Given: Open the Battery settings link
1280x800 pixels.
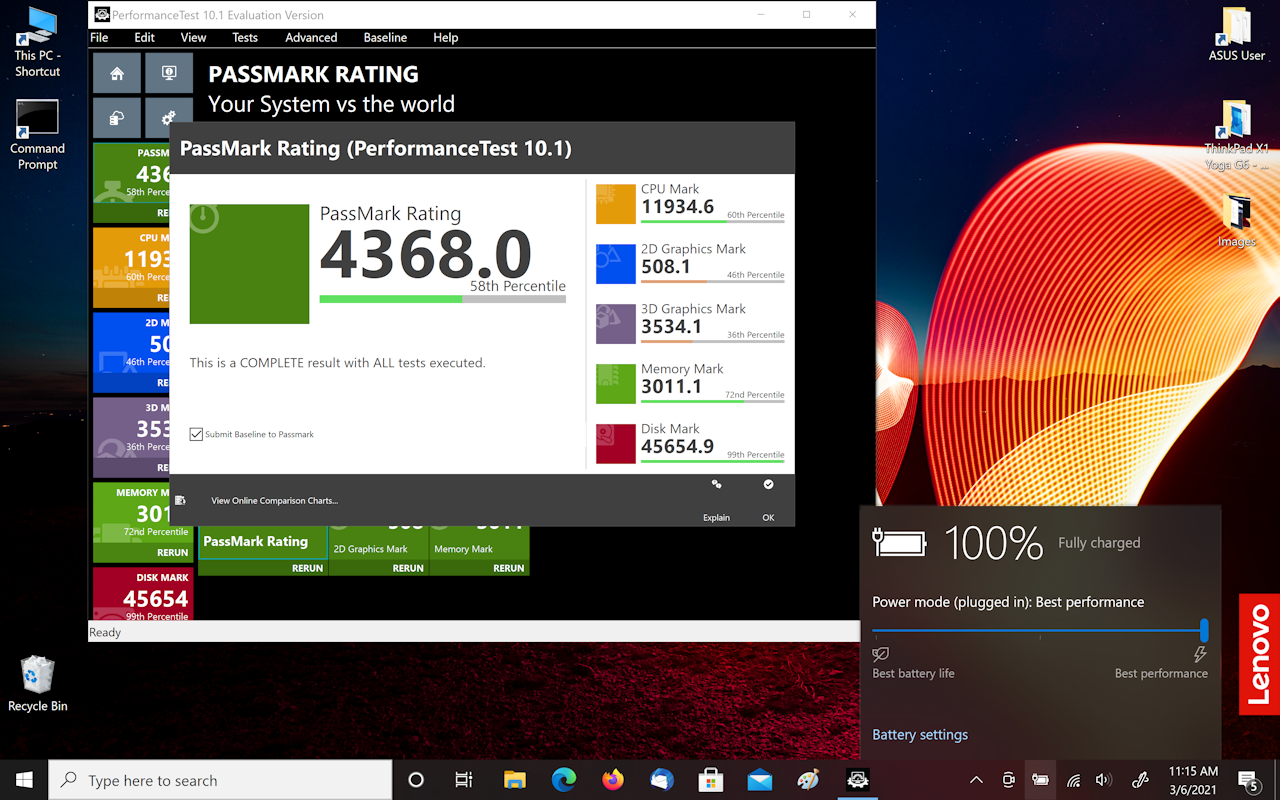Looking at the screenshot, I should pos(920,735).
